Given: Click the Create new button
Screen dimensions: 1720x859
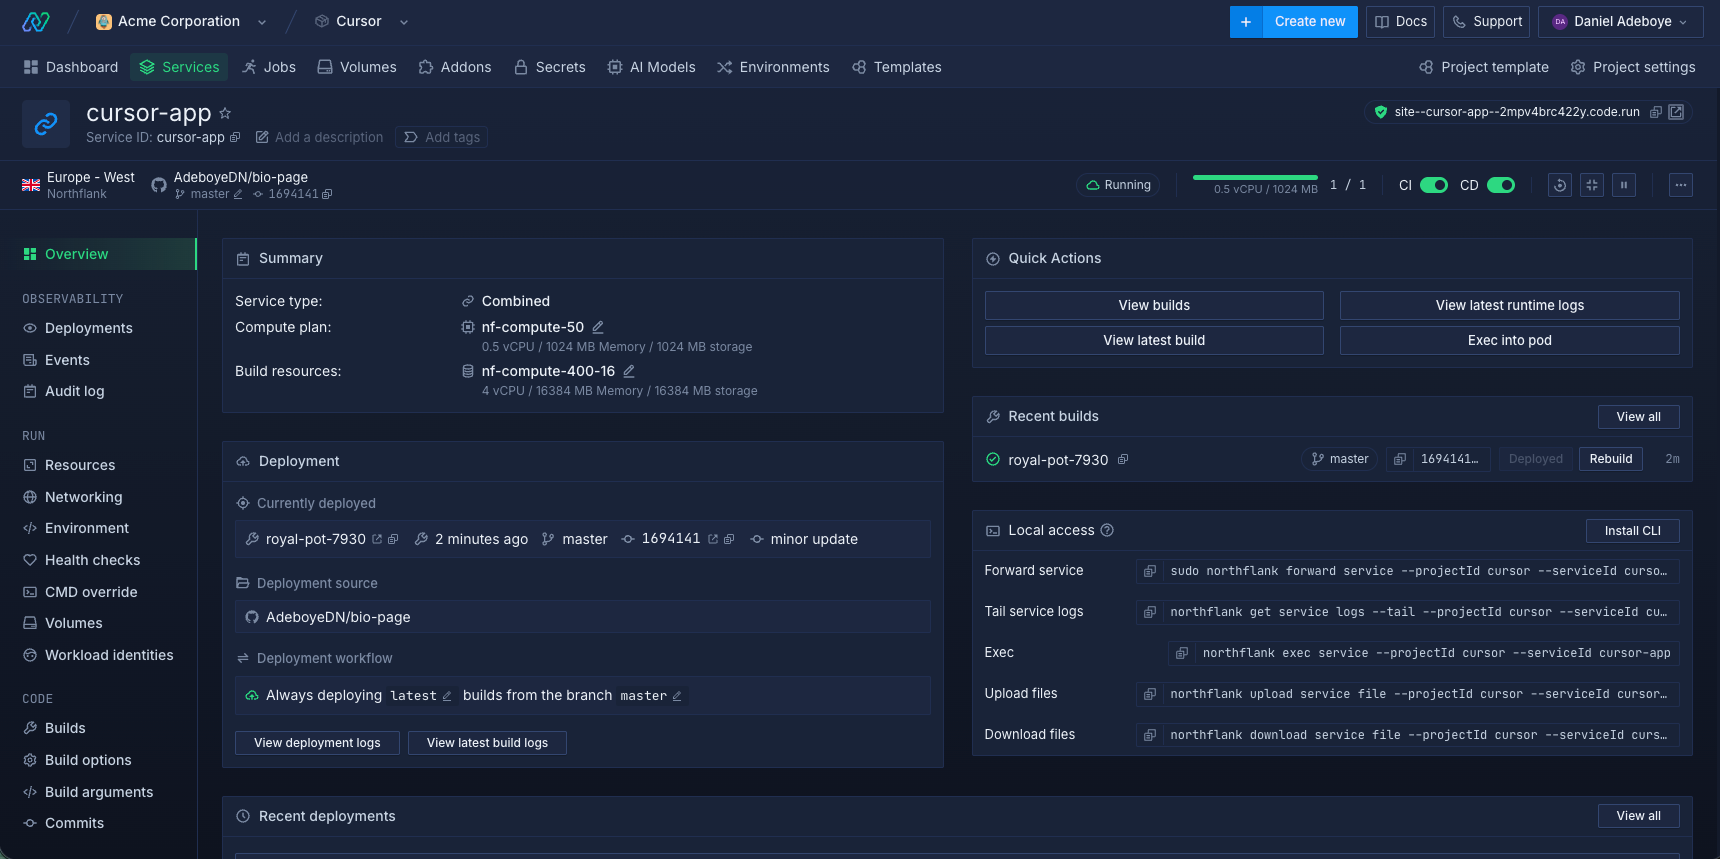Looking at the screenshot, I should pyautogui.click(x=1294, y=21).
